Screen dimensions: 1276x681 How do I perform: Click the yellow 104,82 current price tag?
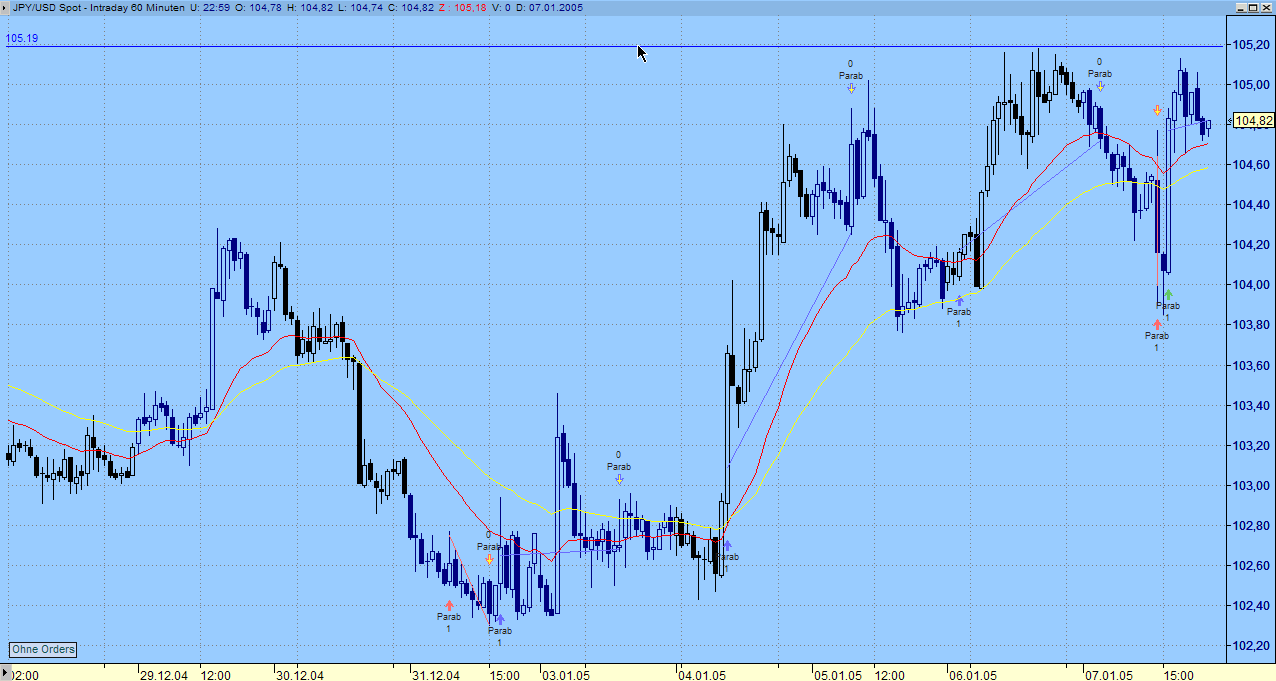[1254, 121]
